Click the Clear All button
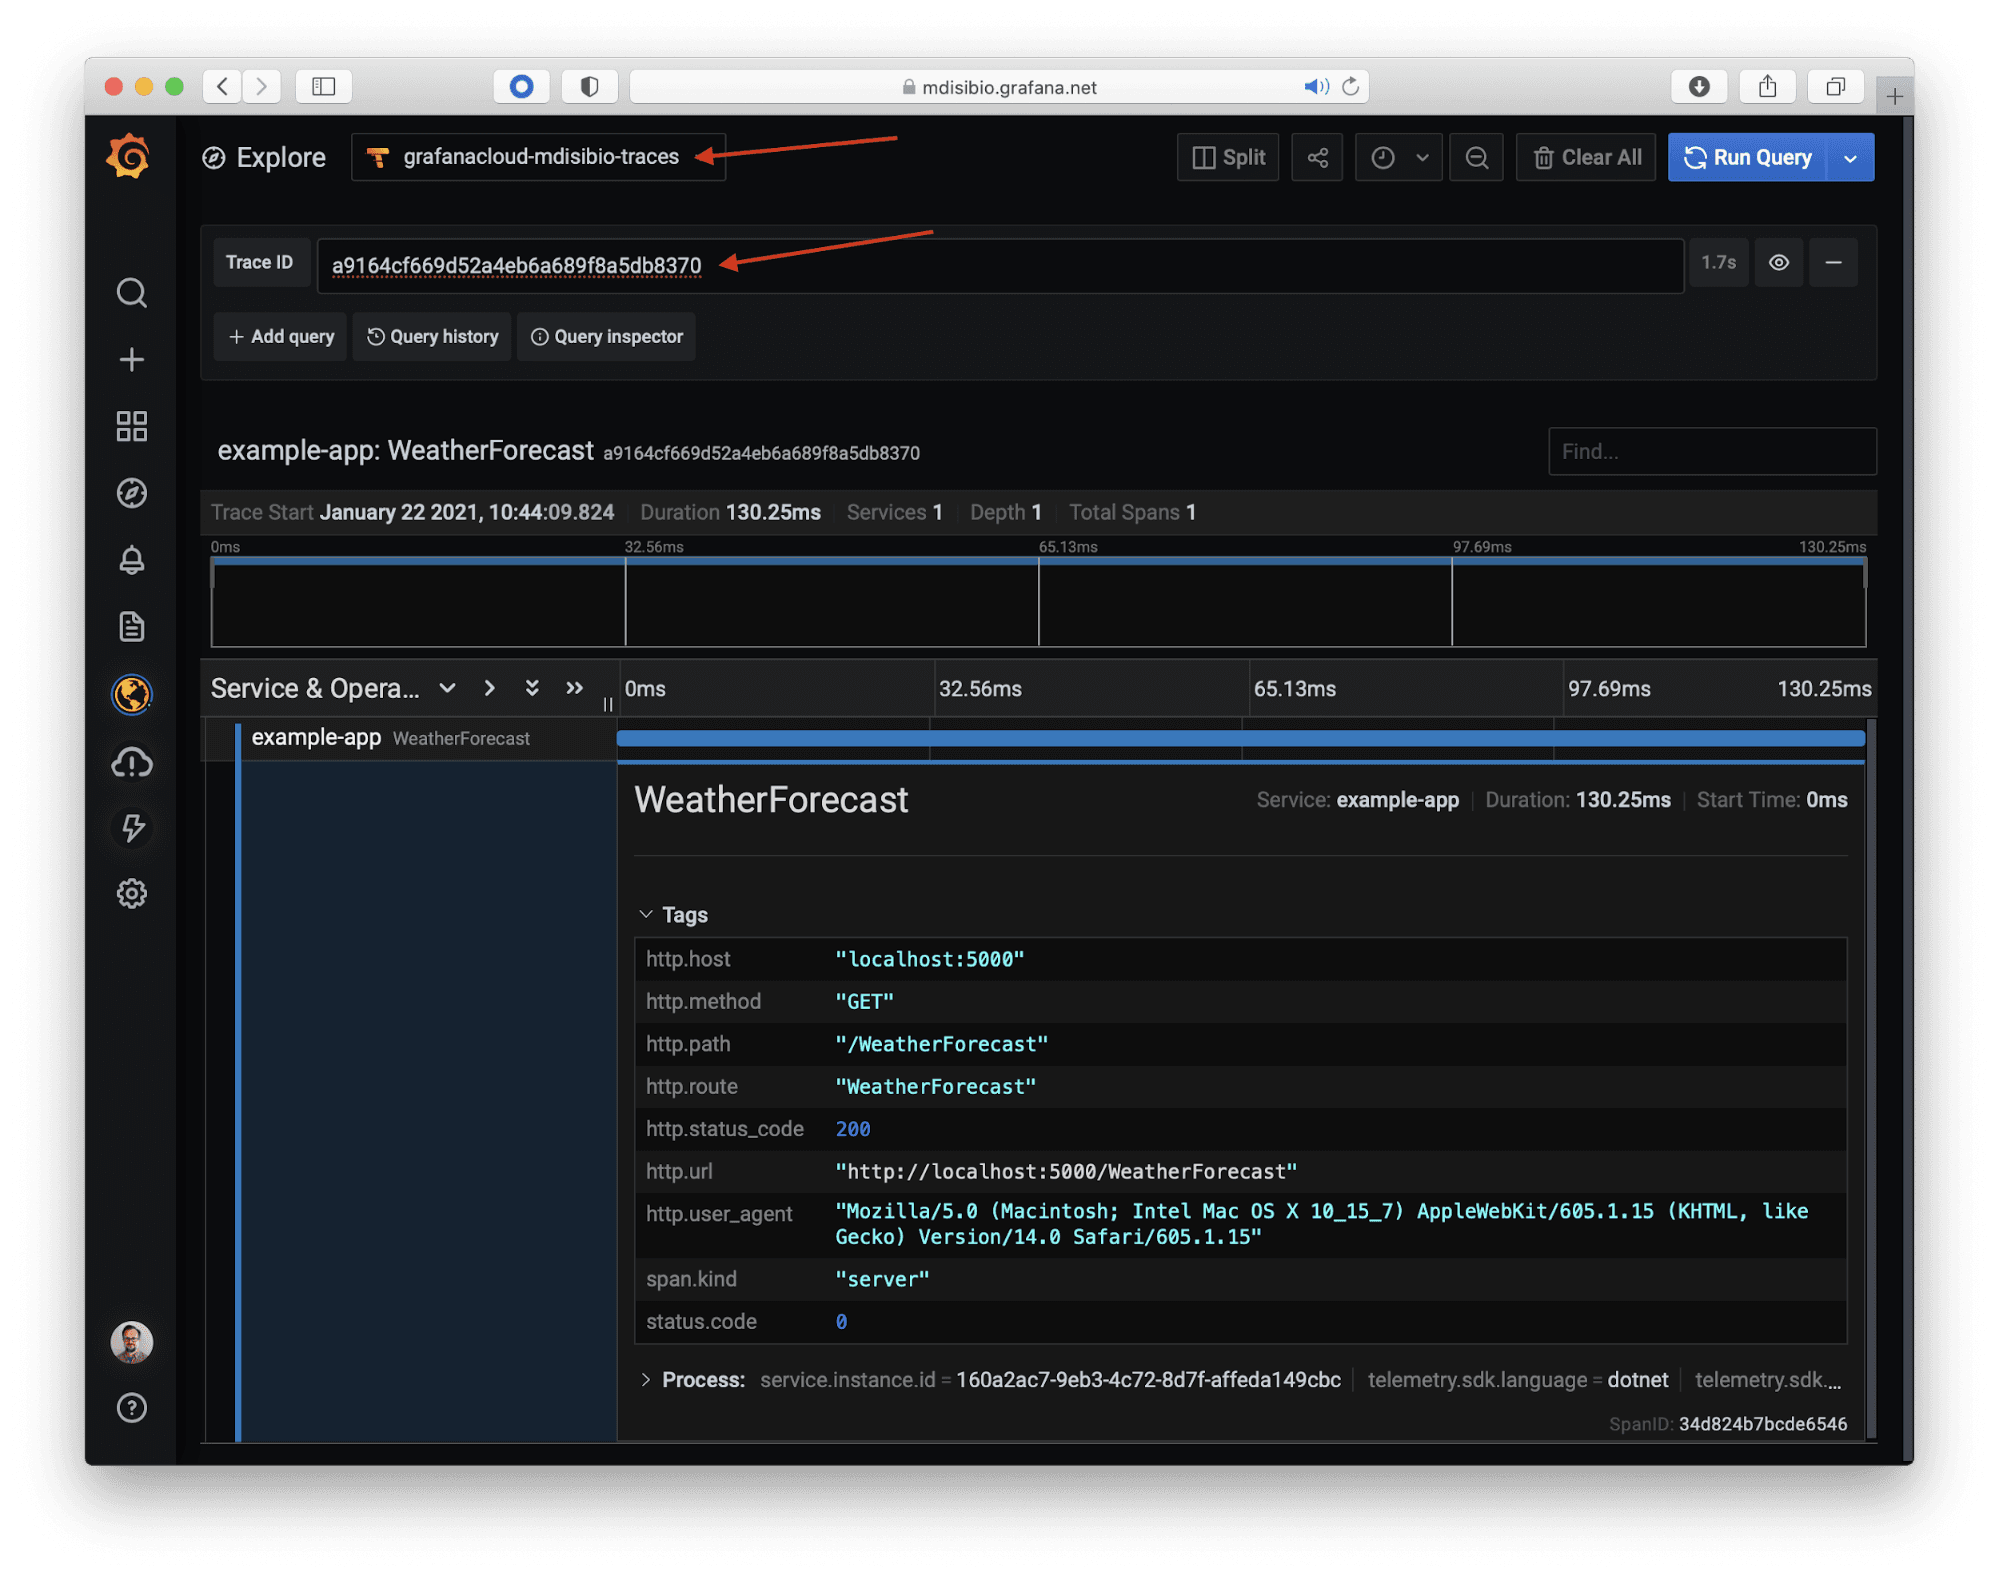The height and width of the screenshot is (1578, 1999). click(1586, 158)
